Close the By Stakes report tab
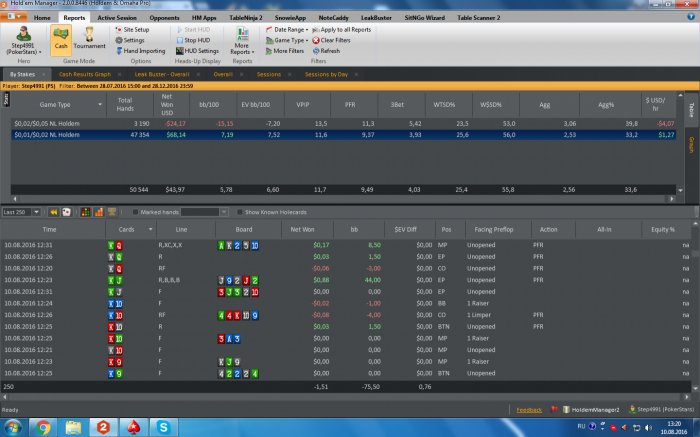Viewport: 700px width, 437px height. point(44,75)
